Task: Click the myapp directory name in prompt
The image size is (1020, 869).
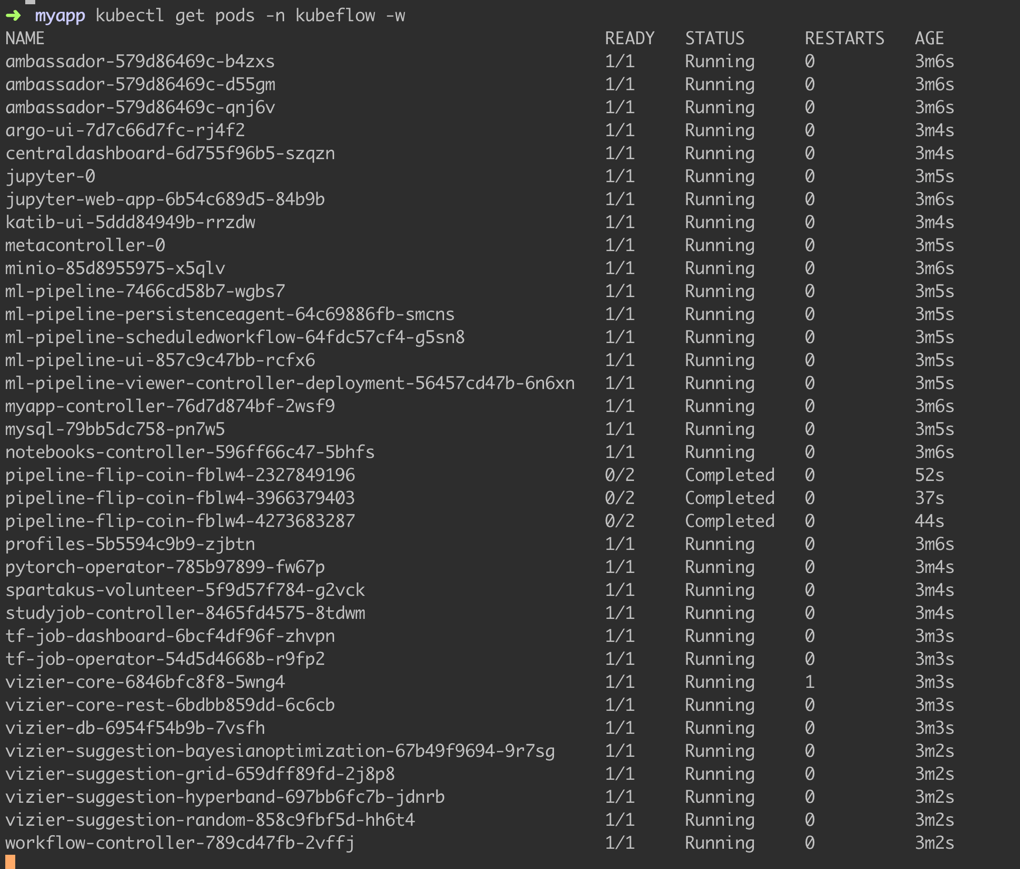Action: 60,16
